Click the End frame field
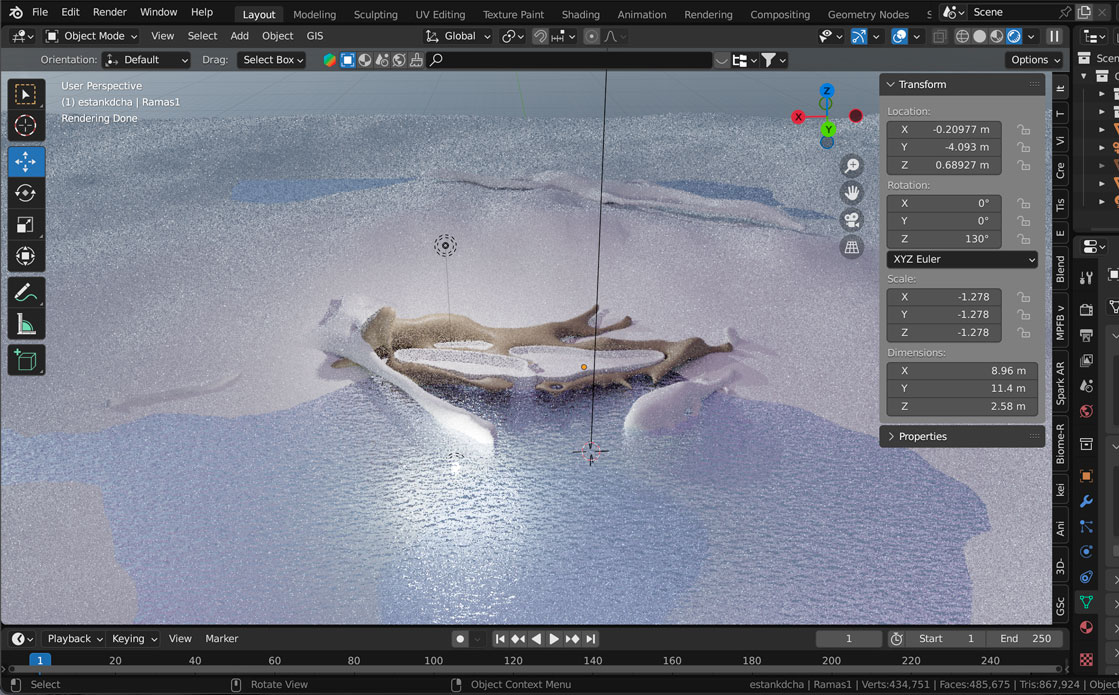This screenshot has width=1119, height=695. click(x=1024, y=639)
